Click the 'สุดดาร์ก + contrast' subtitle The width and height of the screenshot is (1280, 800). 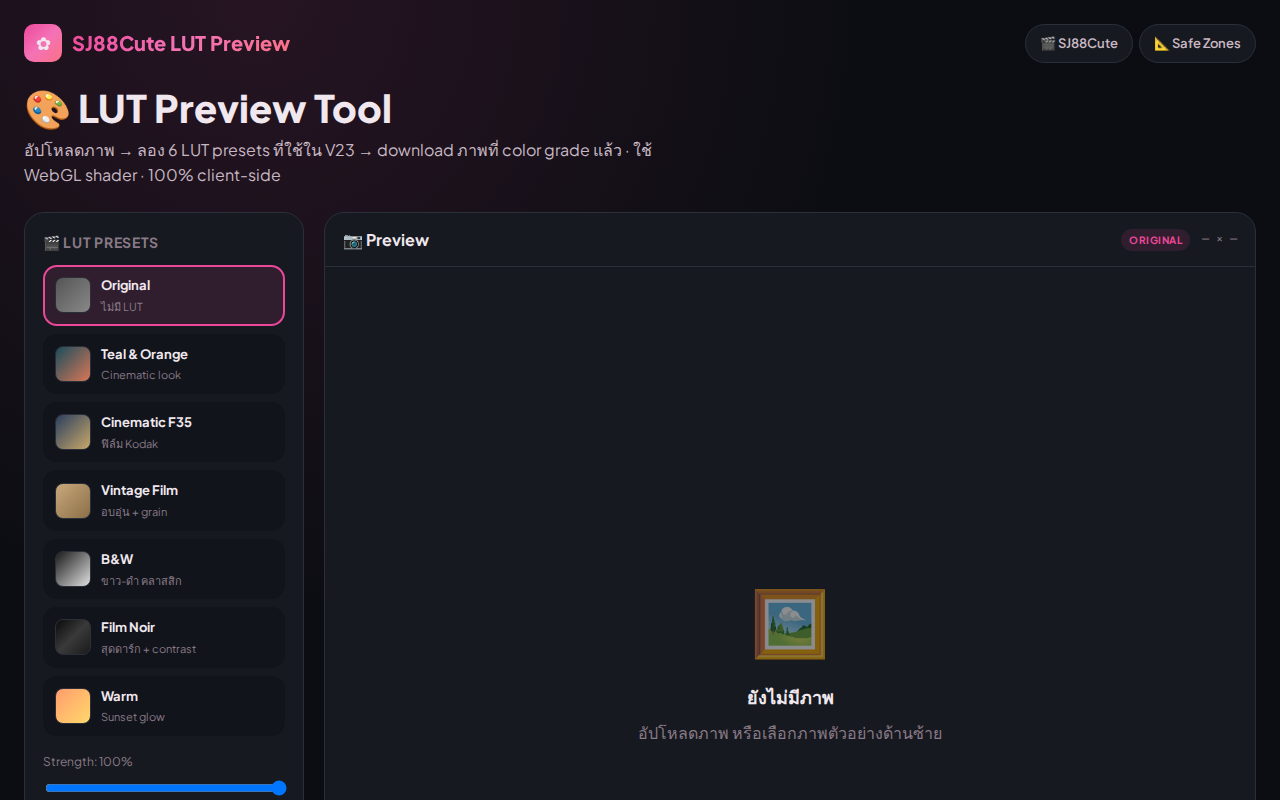[x=148, y=649]
